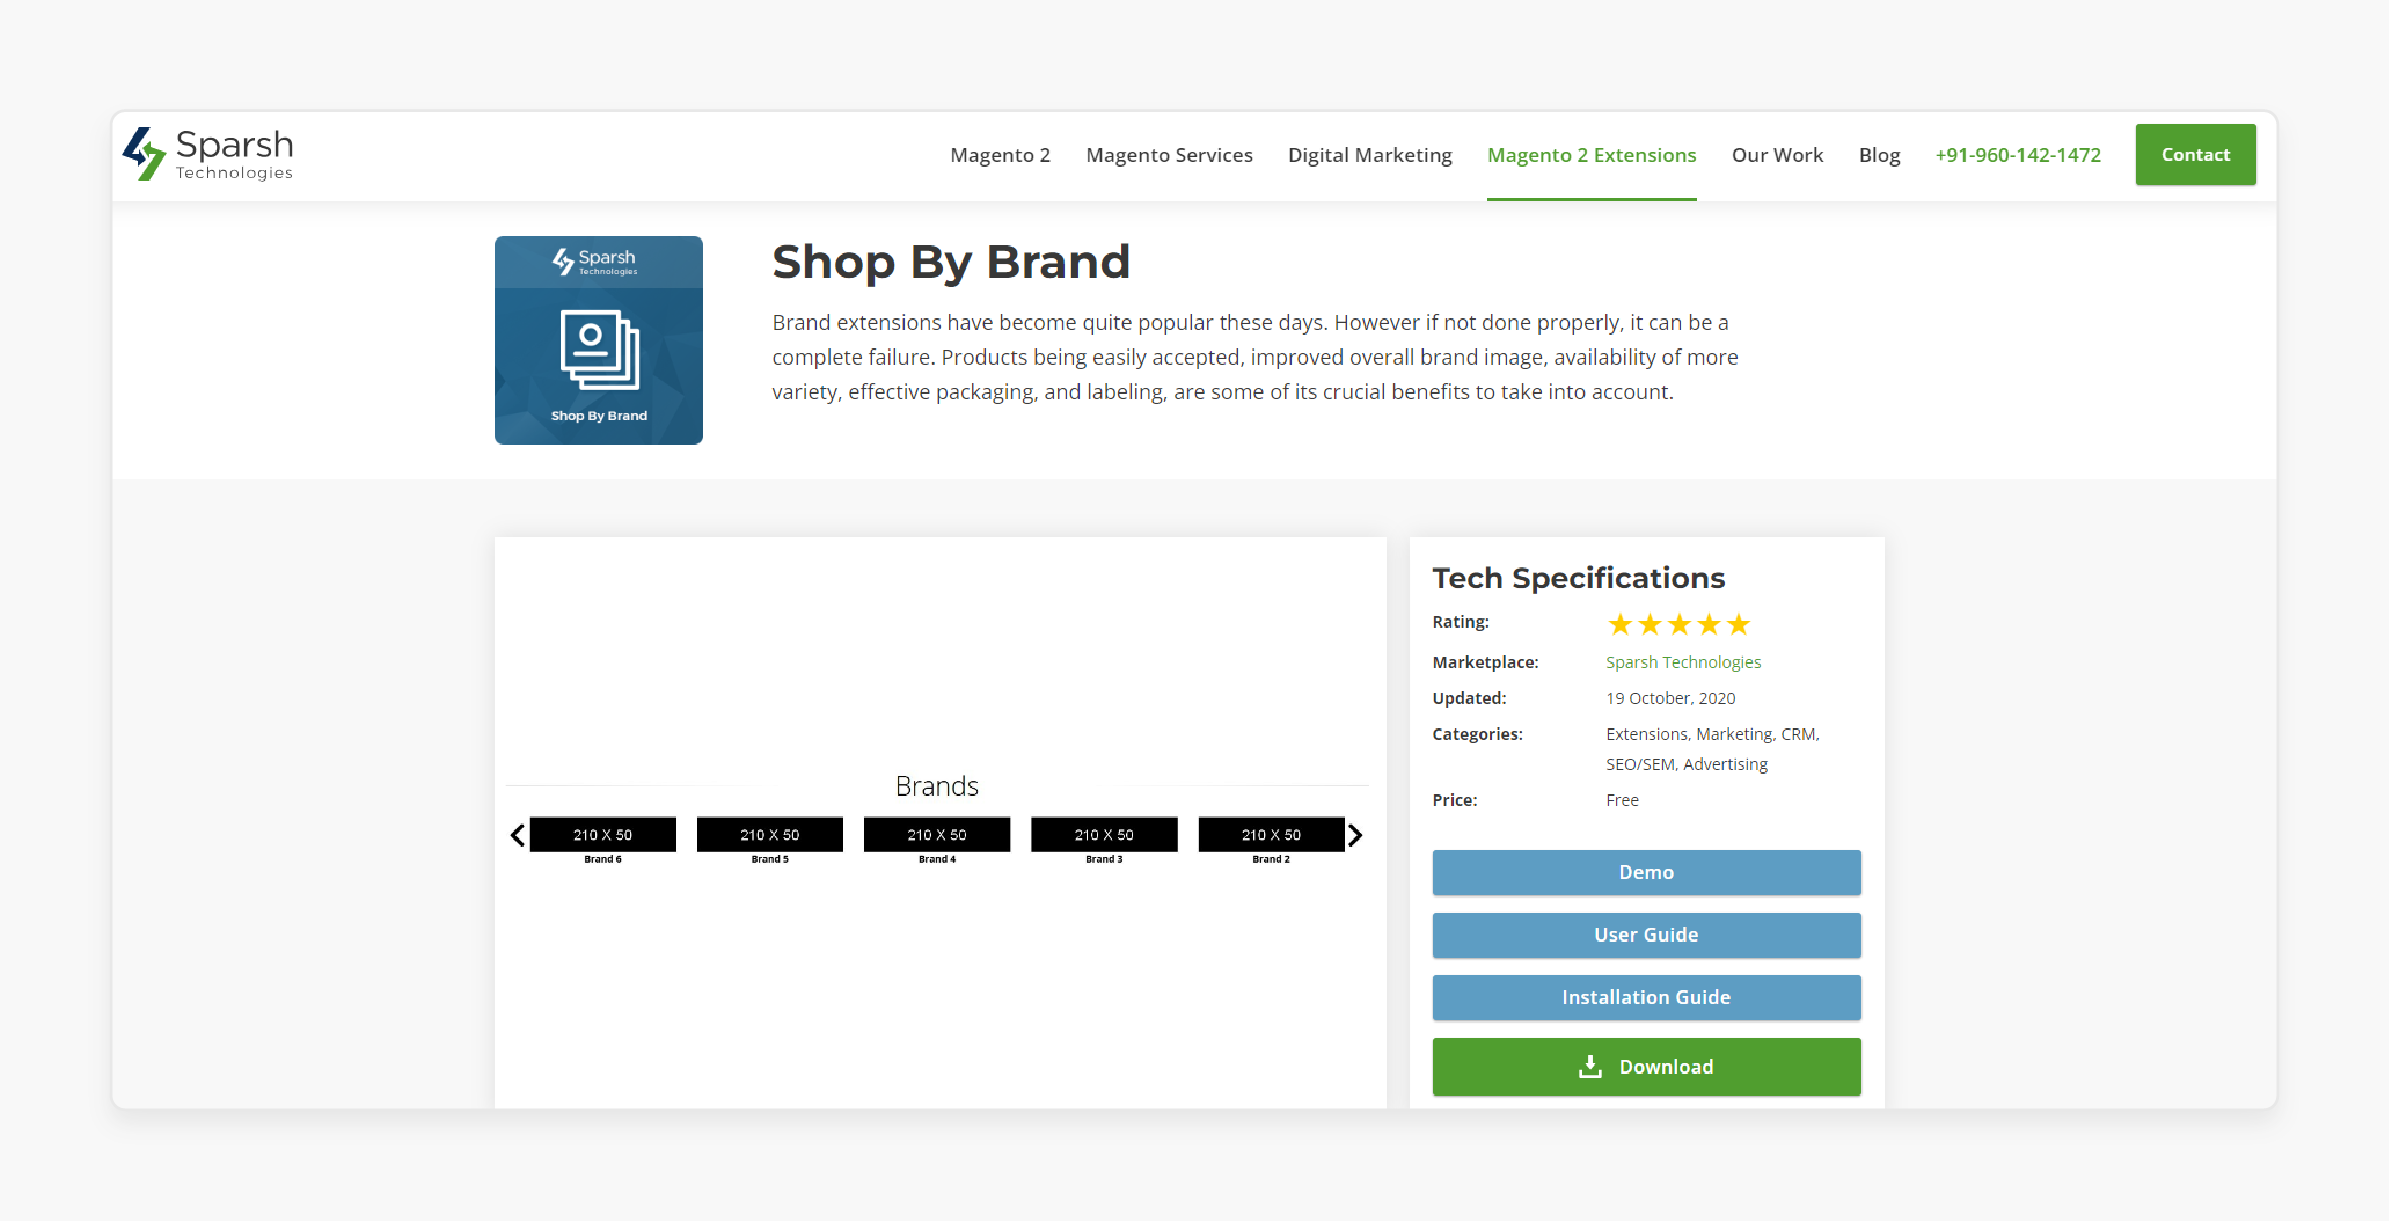Screen dimensions: 2389x1221
Task: Click the categories list starting with Extensions
Action: click(x=1712, y=749)
